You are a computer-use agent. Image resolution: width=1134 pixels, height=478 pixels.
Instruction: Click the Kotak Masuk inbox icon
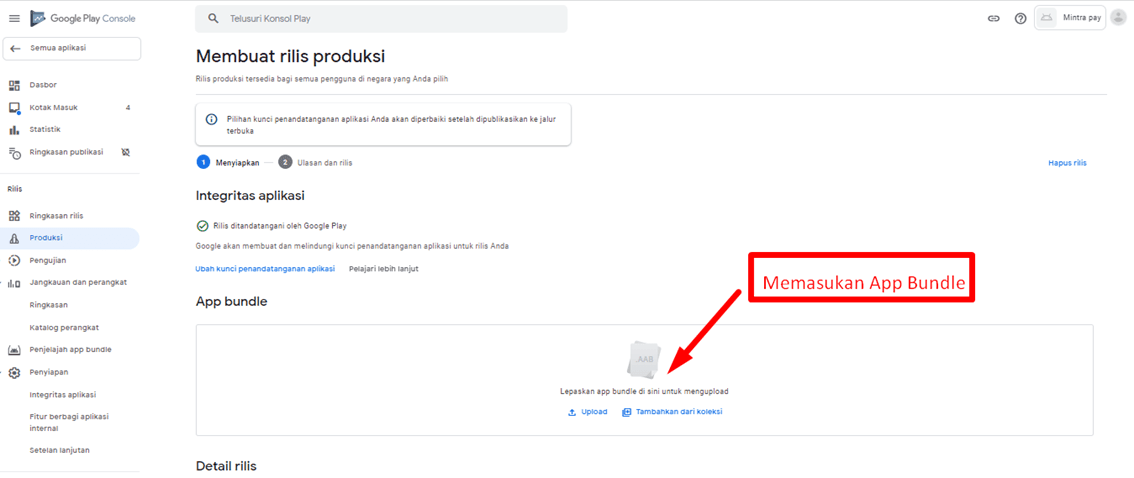point(14,108)
